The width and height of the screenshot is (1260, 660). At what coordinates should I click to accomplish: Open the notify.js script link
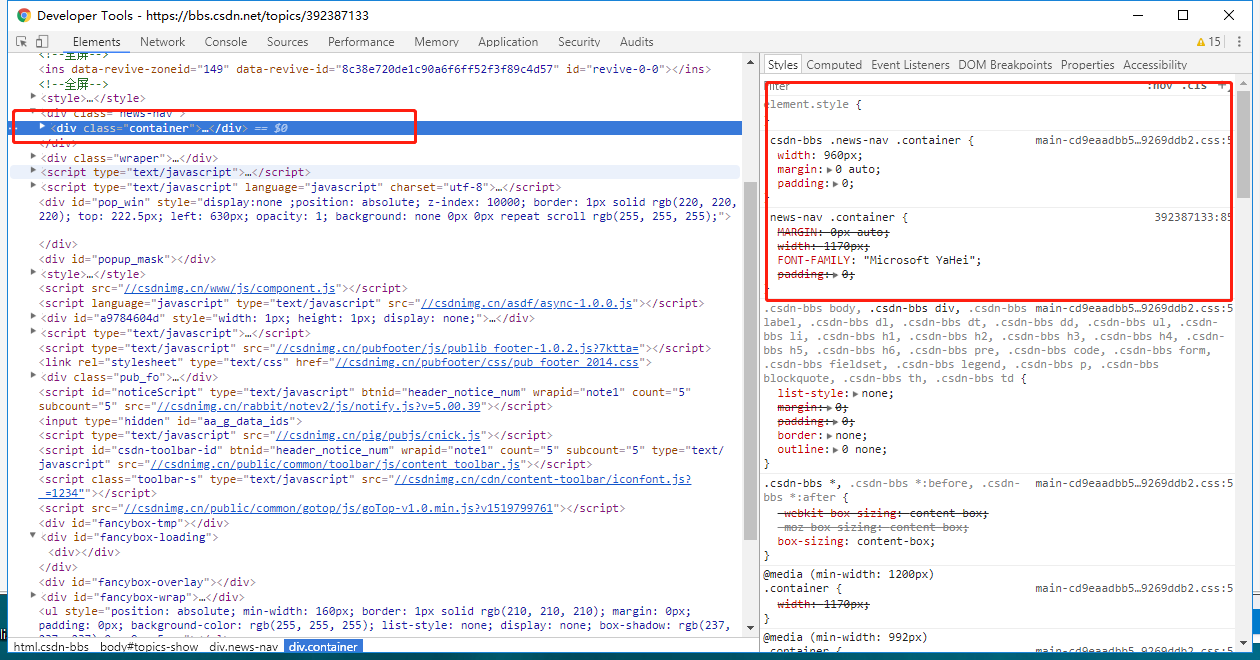(319, 407)
